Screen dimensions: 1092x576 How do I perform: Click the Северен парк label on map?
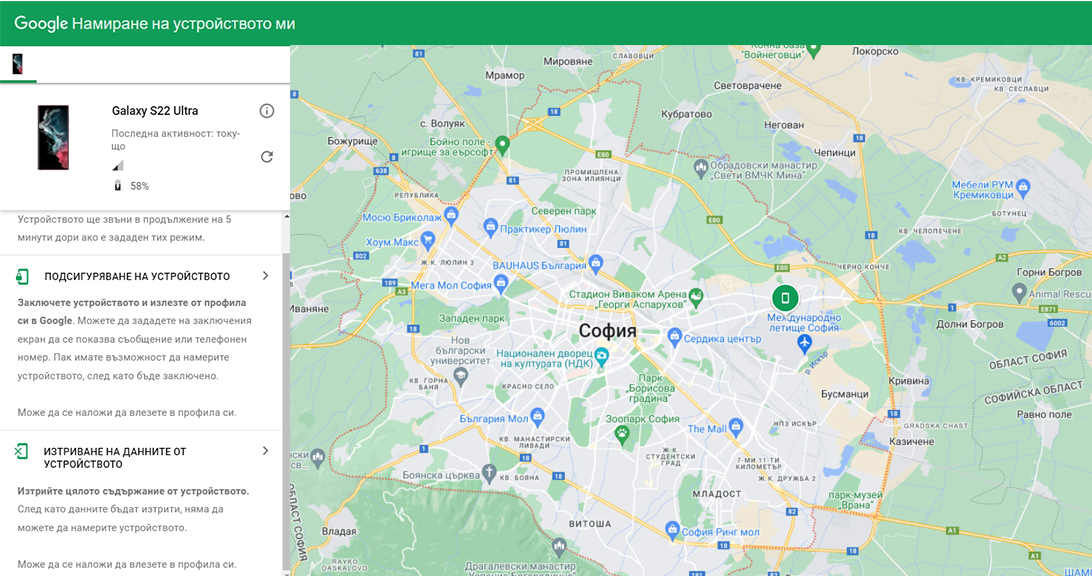[x=563, y=211]
